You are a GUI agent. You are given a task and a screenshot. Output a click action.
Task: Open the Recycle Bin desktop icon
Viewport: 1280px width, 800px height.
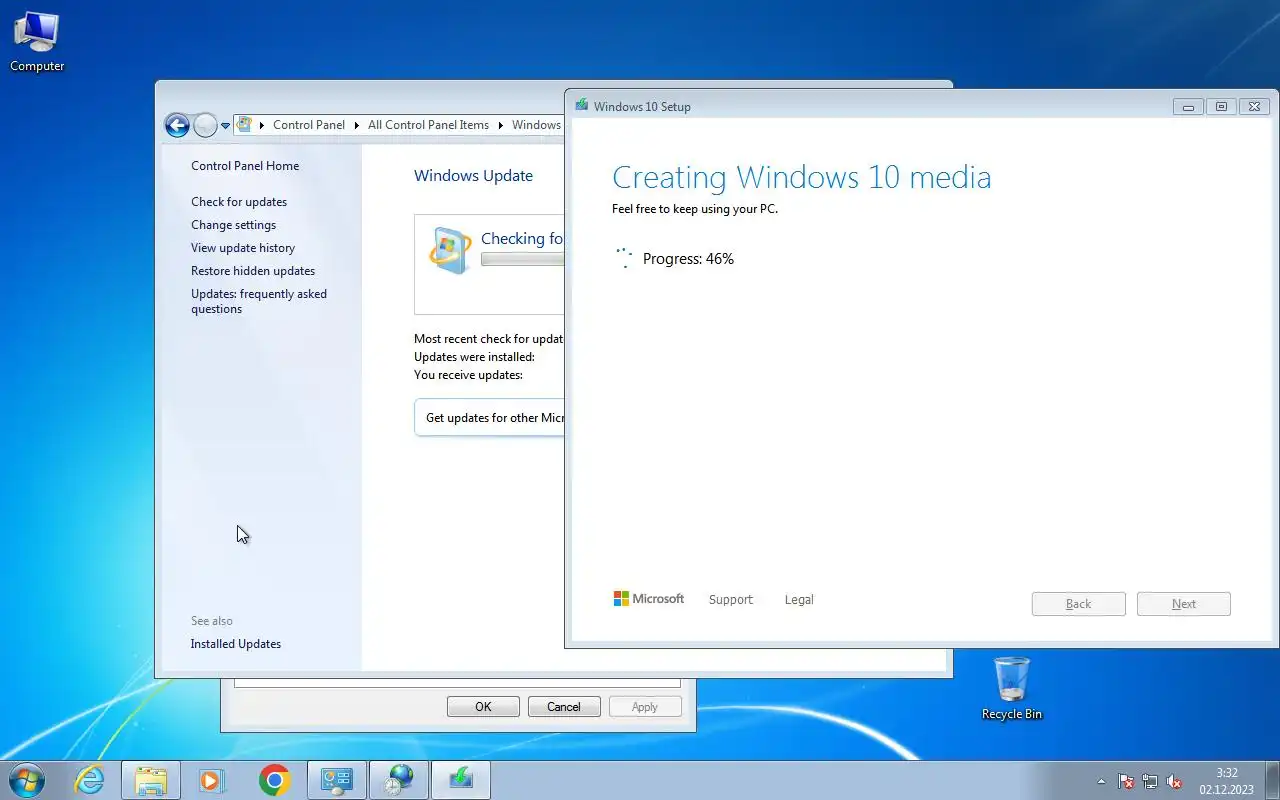click(1012, 688)
